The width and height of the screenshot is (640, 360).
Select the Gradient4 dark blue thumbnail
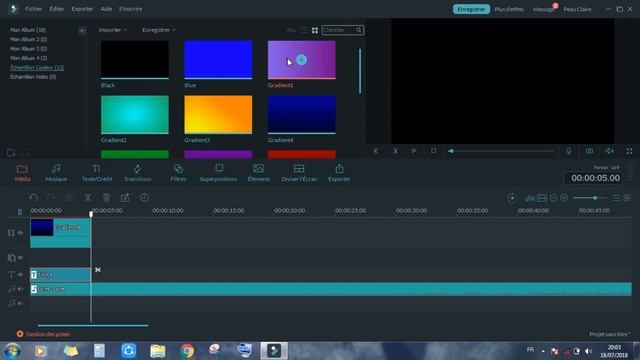click(302, 114)
